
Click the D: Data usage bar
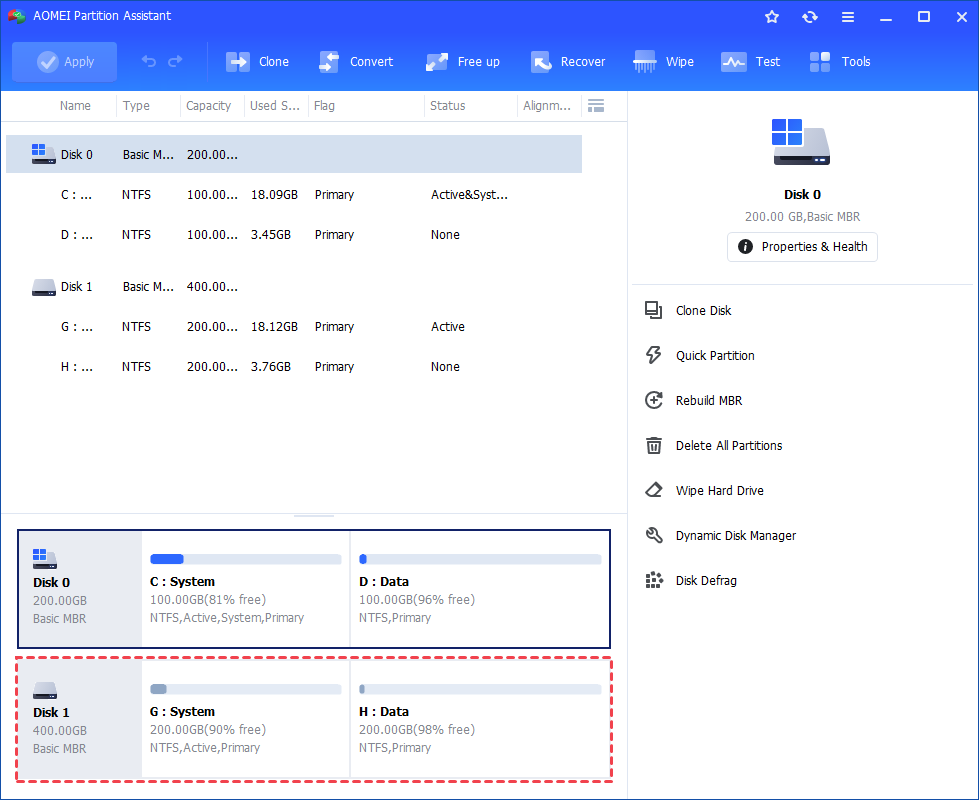(480, 559)
